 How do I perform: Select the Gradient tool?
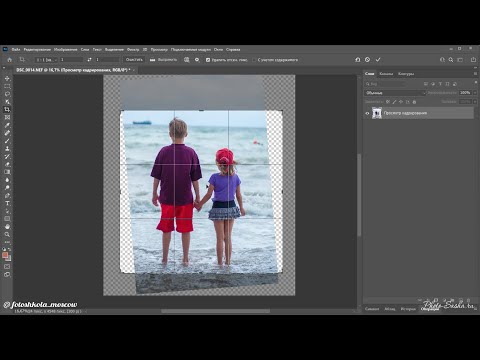pos(7,172)
